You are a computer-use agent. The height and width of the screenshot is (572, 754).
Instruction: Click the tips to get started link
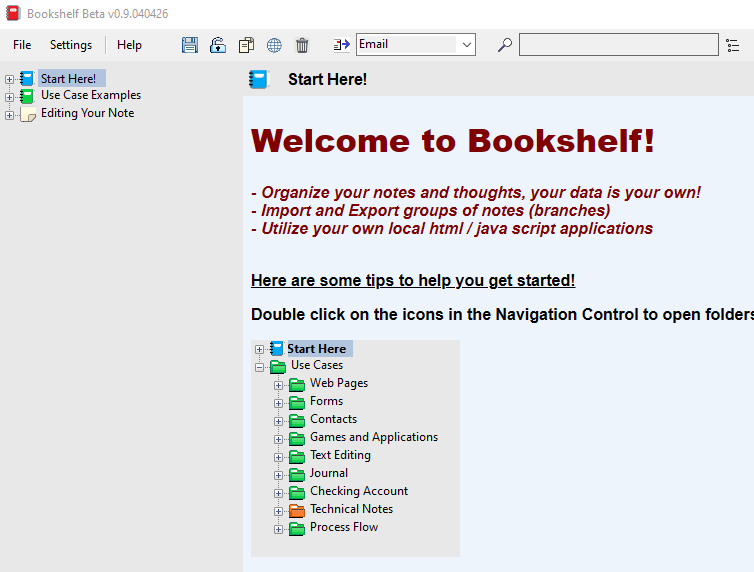pos(413,280)
